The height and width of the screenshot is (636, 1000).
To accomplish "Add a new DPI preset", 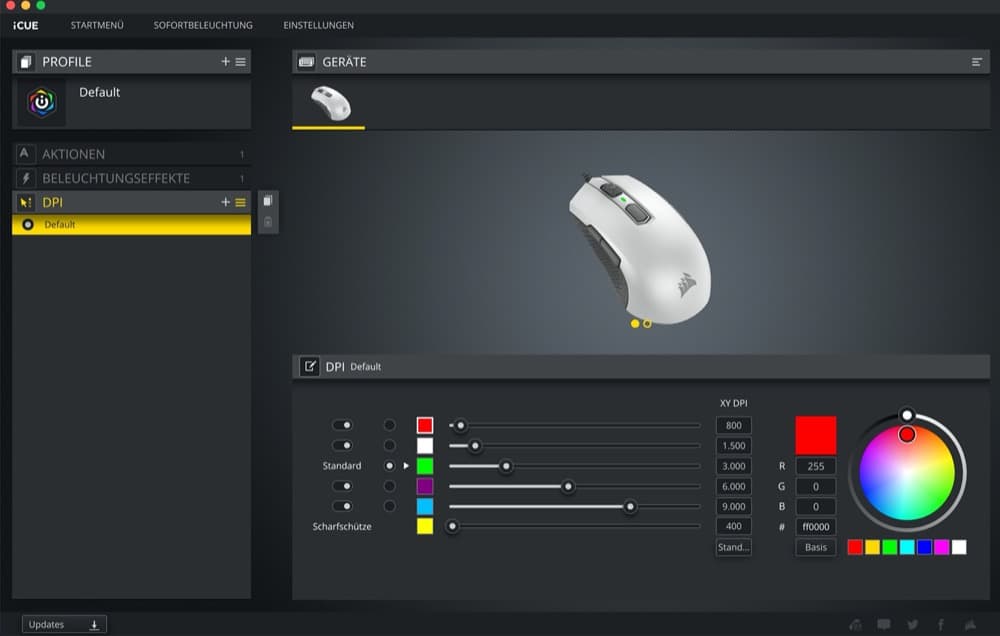I will (225, 202).
